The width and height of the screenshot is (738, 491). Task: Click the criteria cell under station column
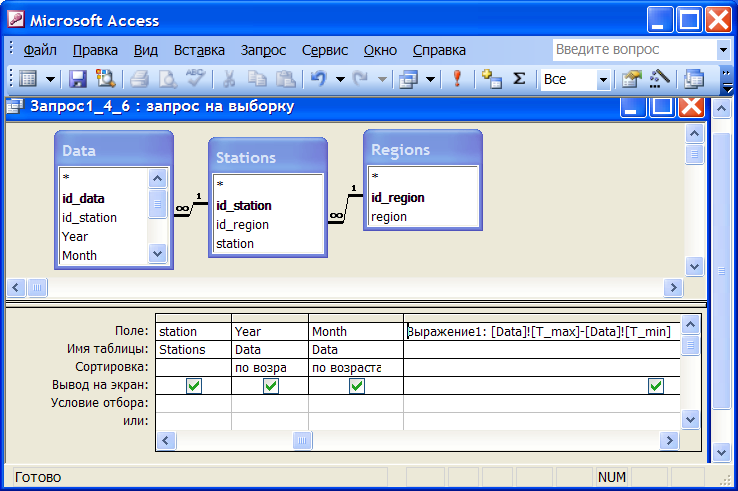coord(193,403)
